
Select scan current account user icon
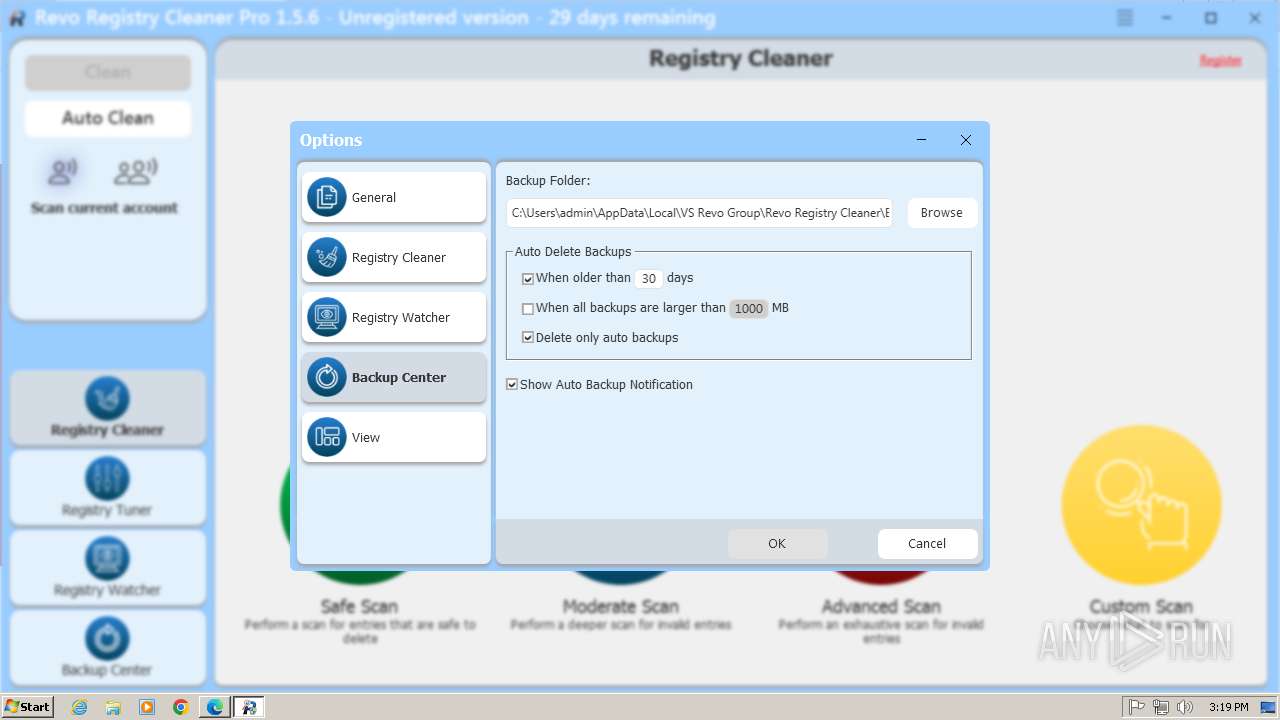pos(63,172)
